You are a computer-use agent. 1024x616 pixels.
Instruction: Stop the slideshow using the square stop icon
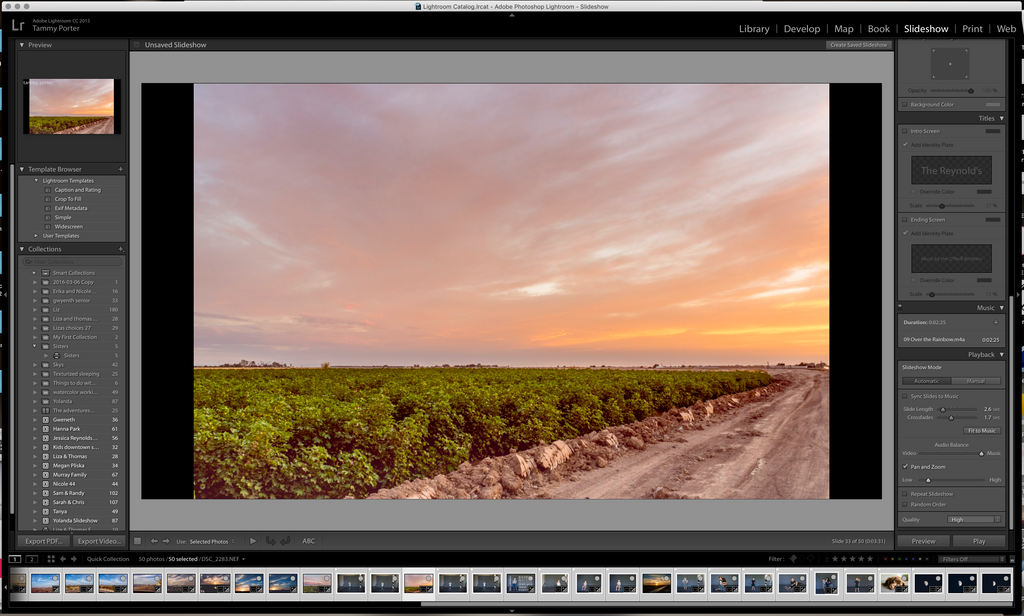[137, 541]
